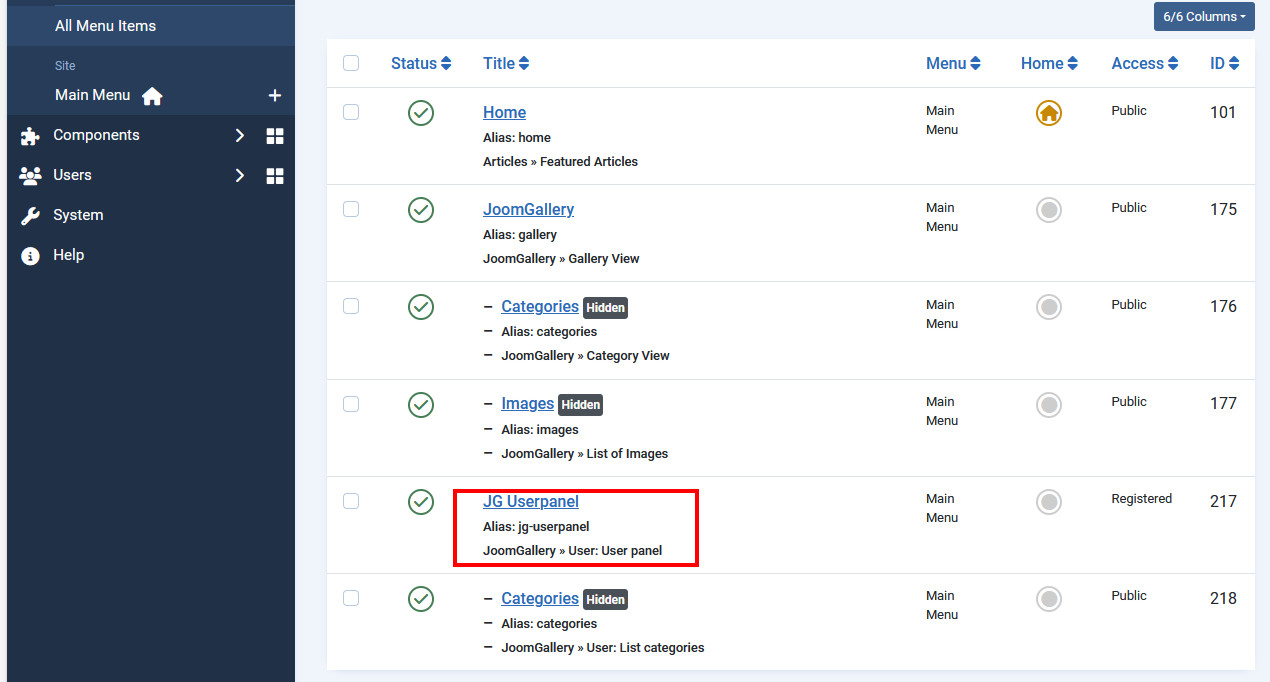Check the box for the Home menu item
The image size is (1270, 682).
[351, 112]
